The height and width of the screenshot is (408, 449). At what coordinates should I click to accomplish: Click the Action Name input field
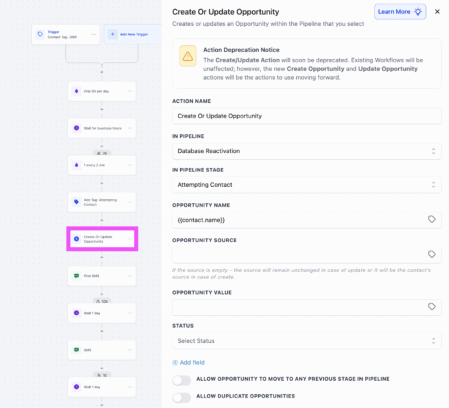(x=307, y=116)
